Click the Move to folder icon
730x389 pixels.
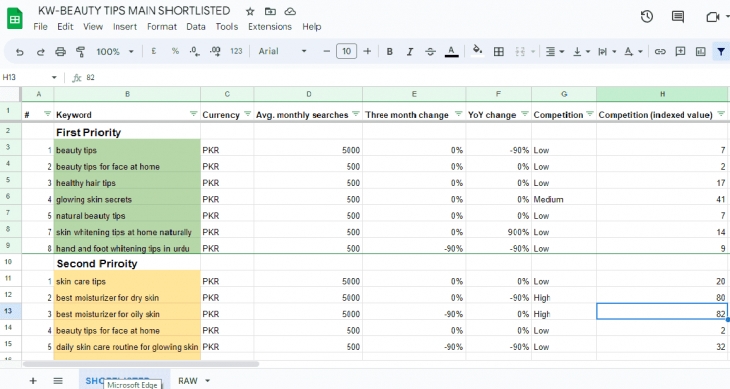click(270, 11)
